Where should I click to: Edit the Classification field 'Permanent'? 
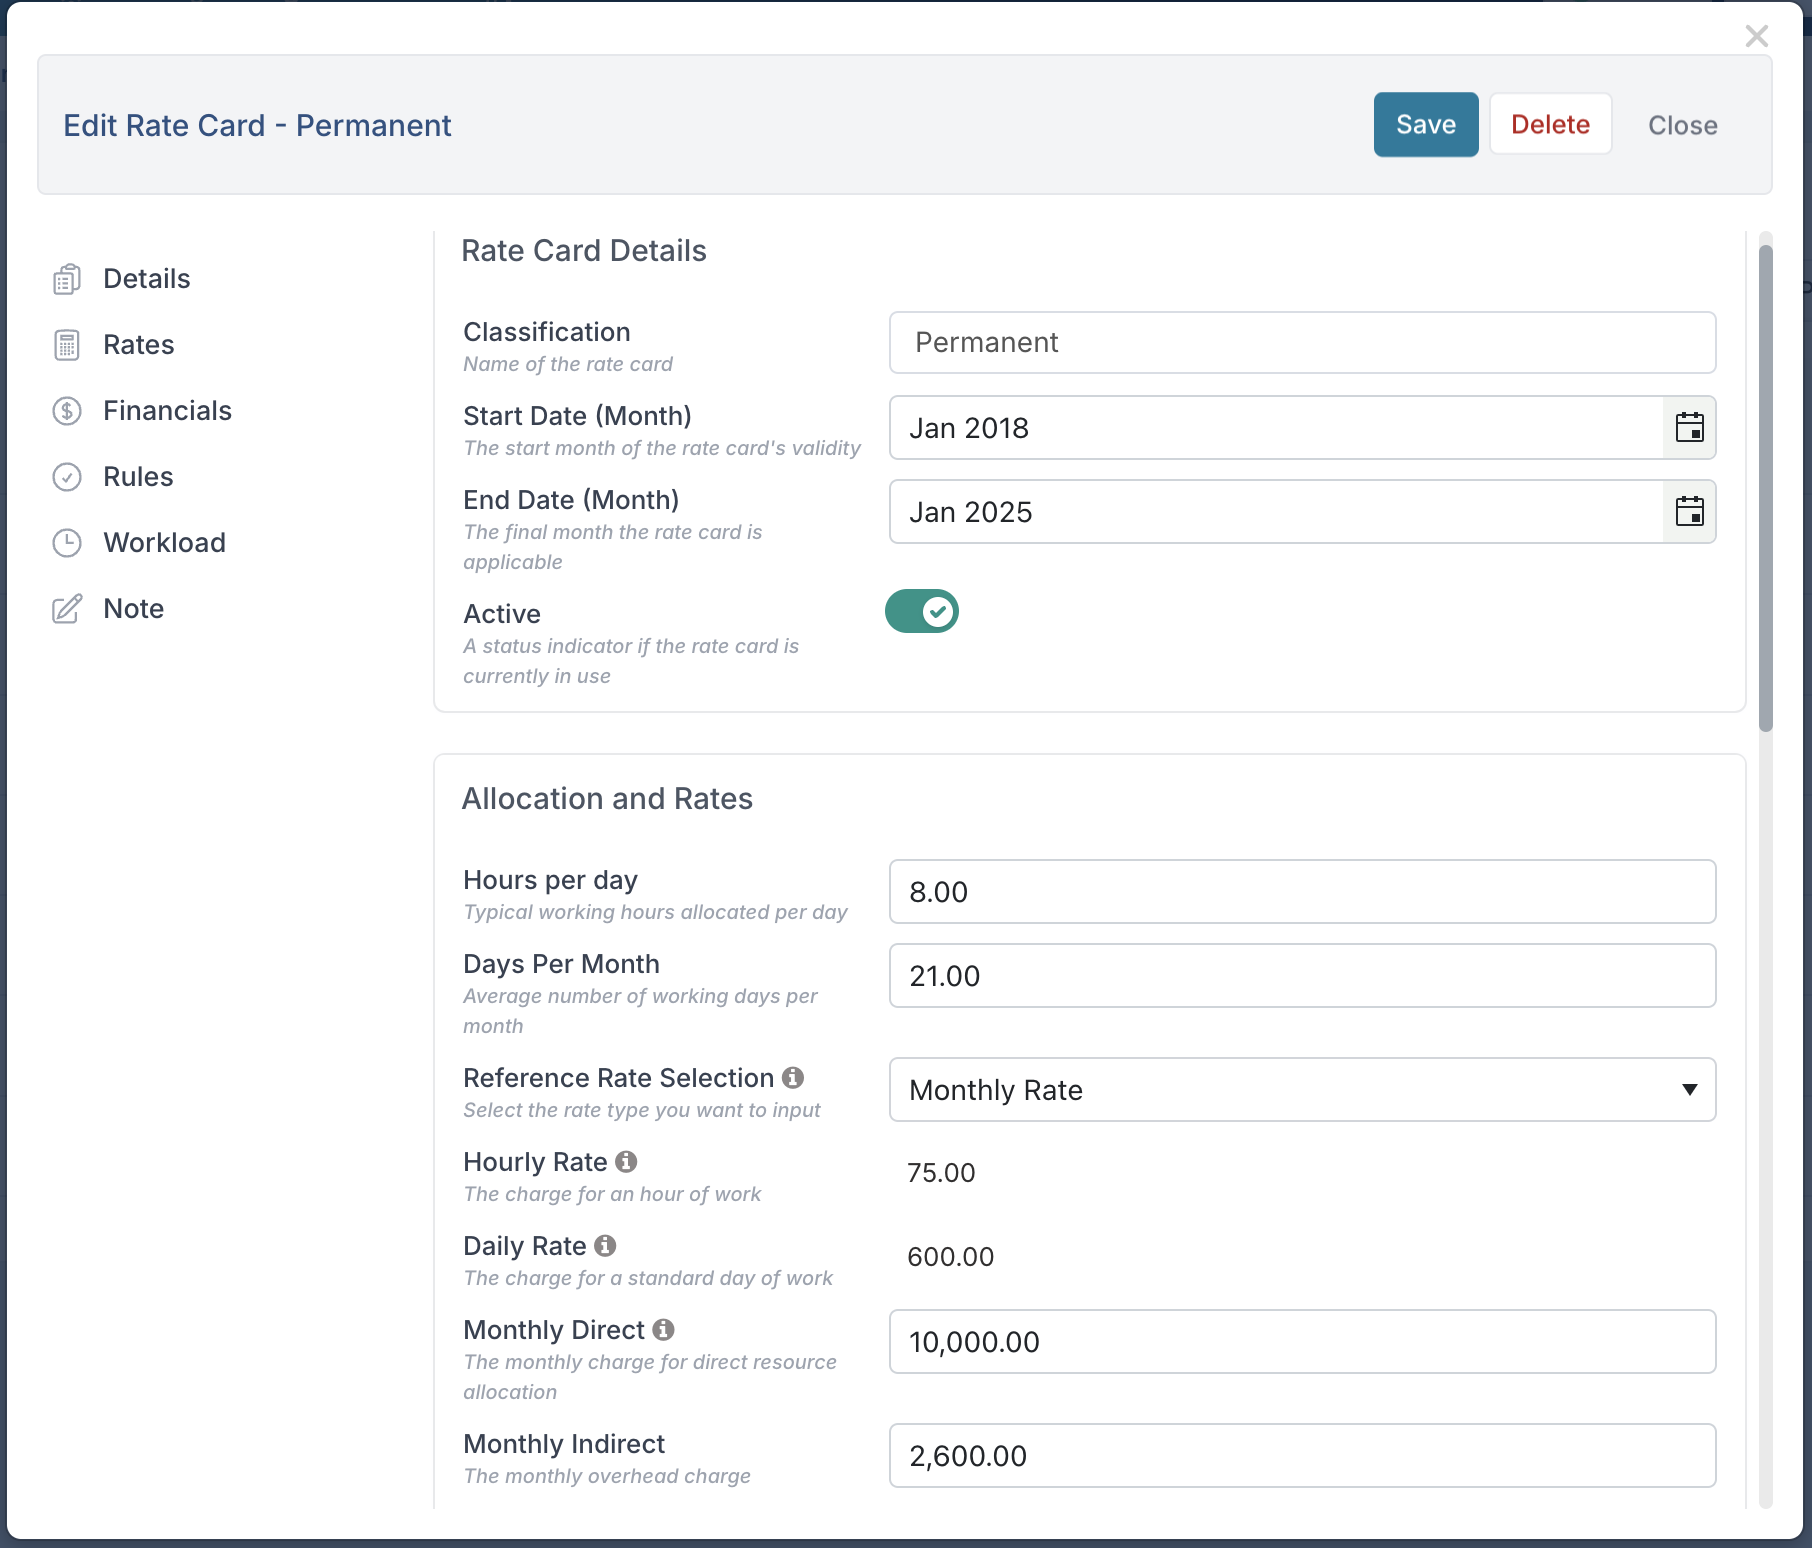[x=1303, y=343]
